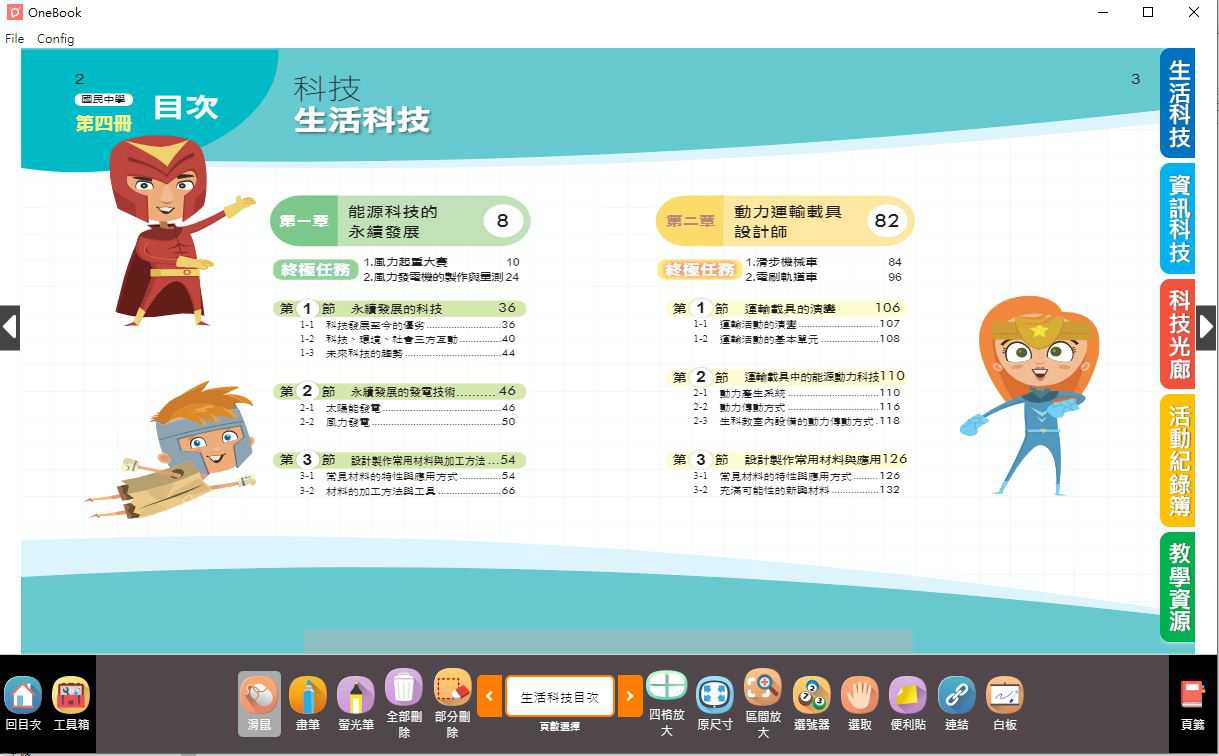Switch to the 科技光廊 side tab

click(x=1179, y=334)
